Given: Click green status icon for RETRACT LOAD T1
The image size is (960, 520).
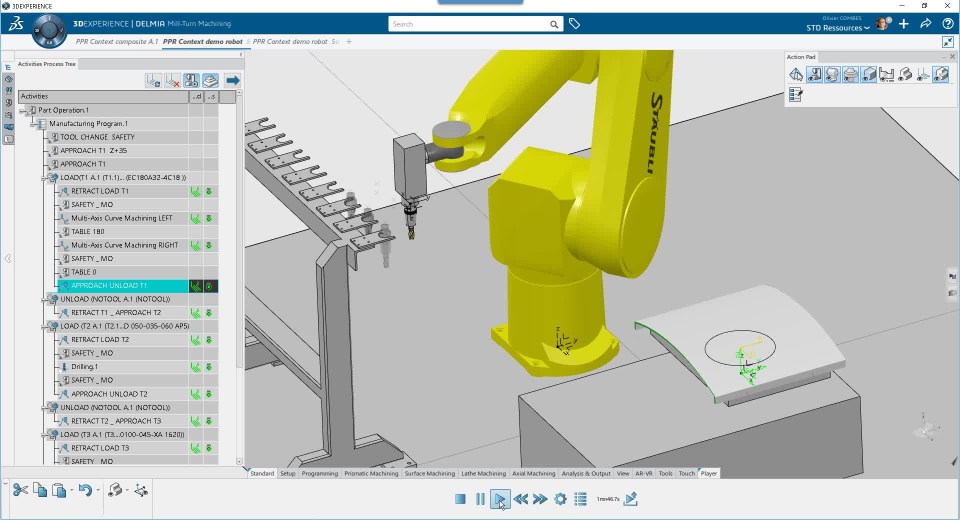Looking at the screenshot, I should [195, 191].
